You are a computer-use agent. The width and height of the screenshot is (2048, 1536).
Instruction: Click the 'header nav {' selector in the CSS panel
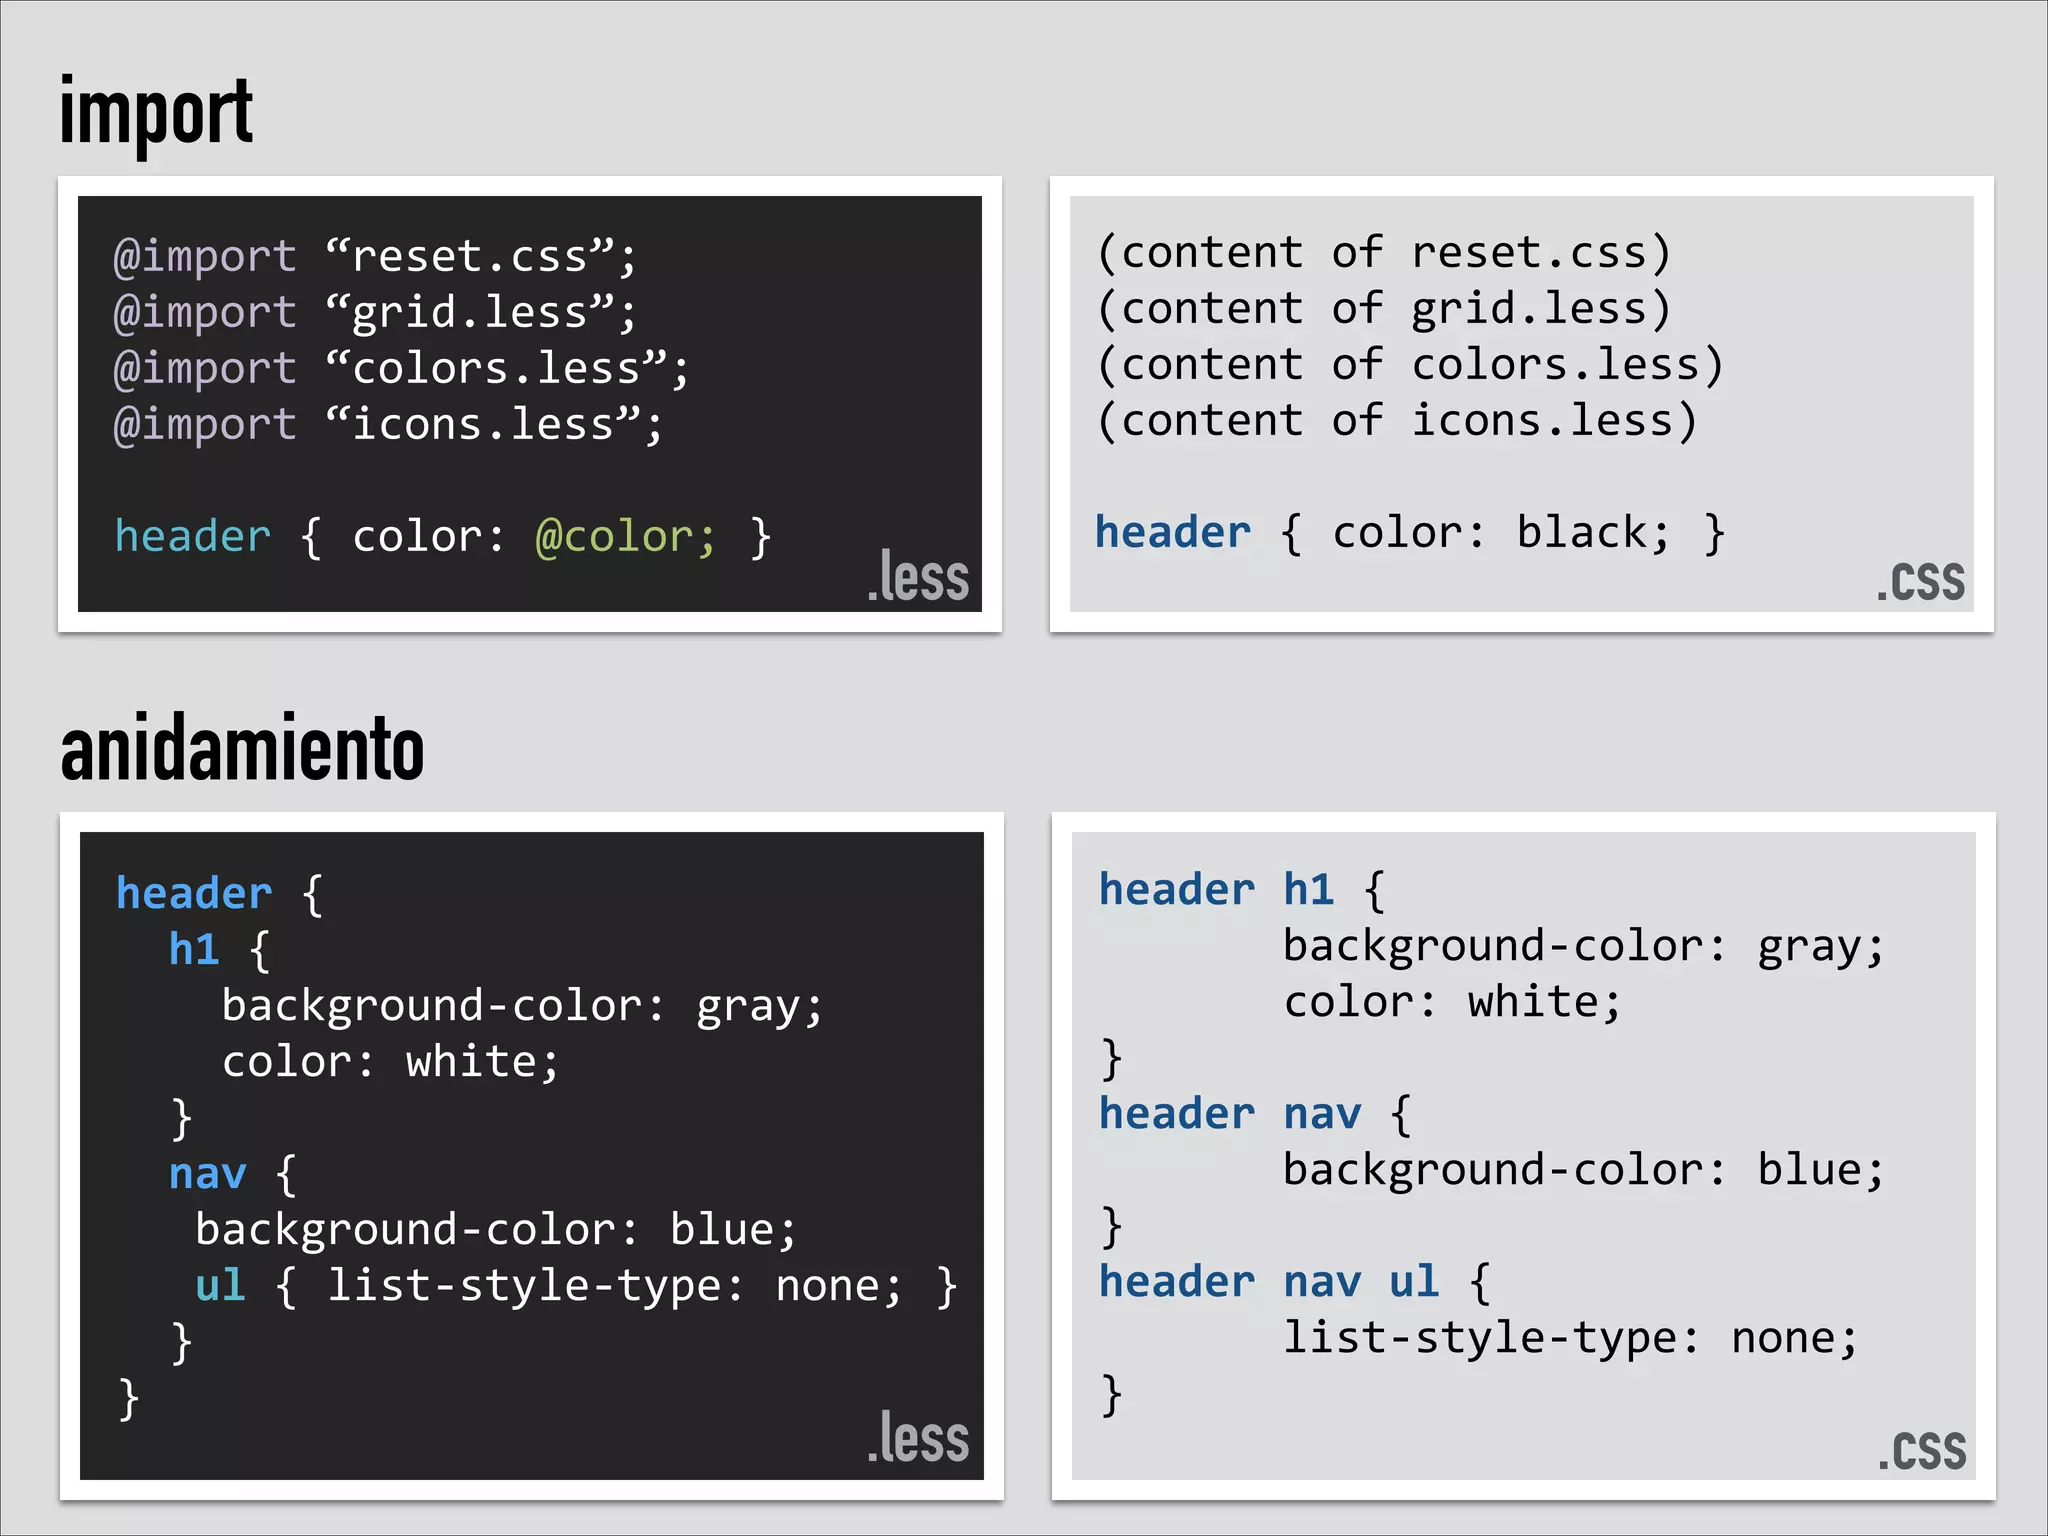pos(1255,1113)
